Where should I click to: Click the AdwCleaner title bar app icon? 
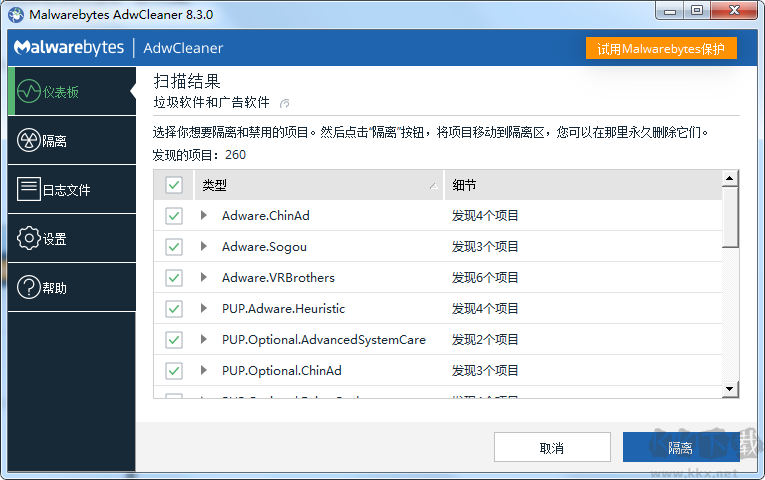click(x=16, y=15)
